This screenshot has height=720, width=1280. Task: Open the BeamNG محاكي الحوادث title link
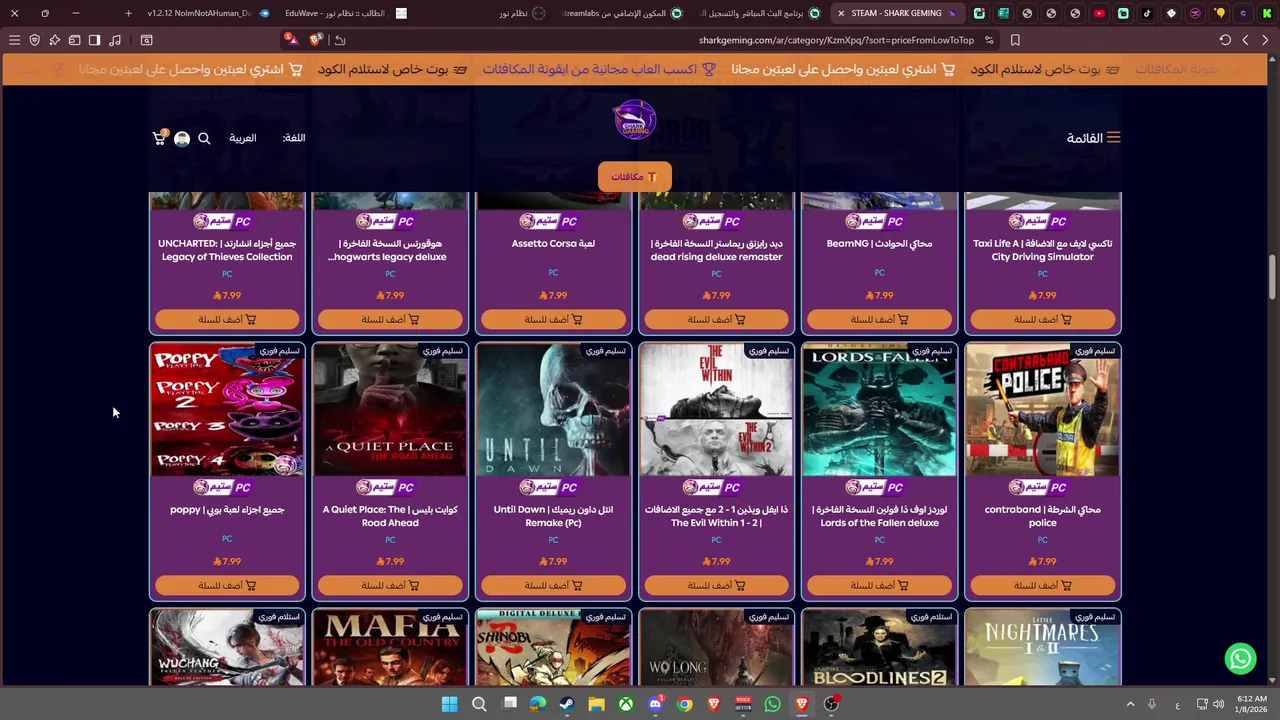(x=879, y=243)
